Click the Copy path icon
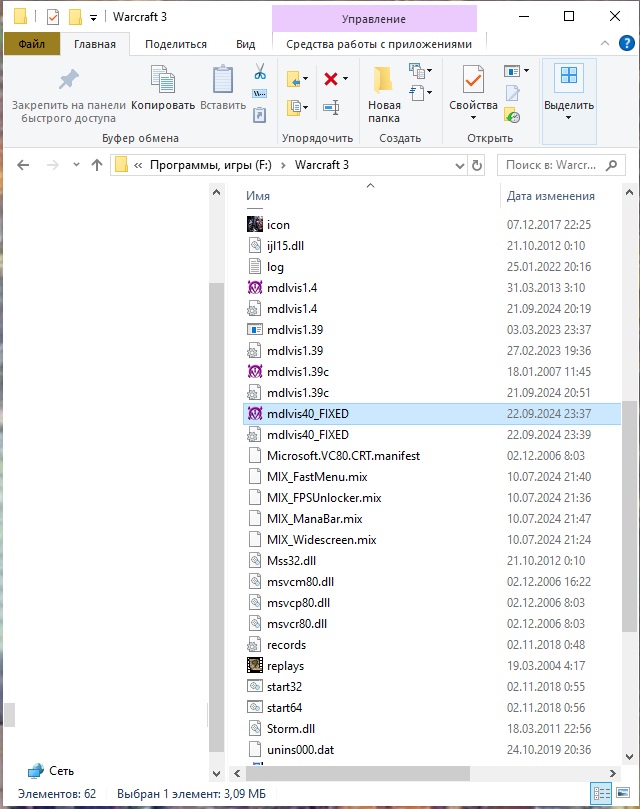Image resolution: width=640 pixels, height=809 pixels. [x=260, y=93]
